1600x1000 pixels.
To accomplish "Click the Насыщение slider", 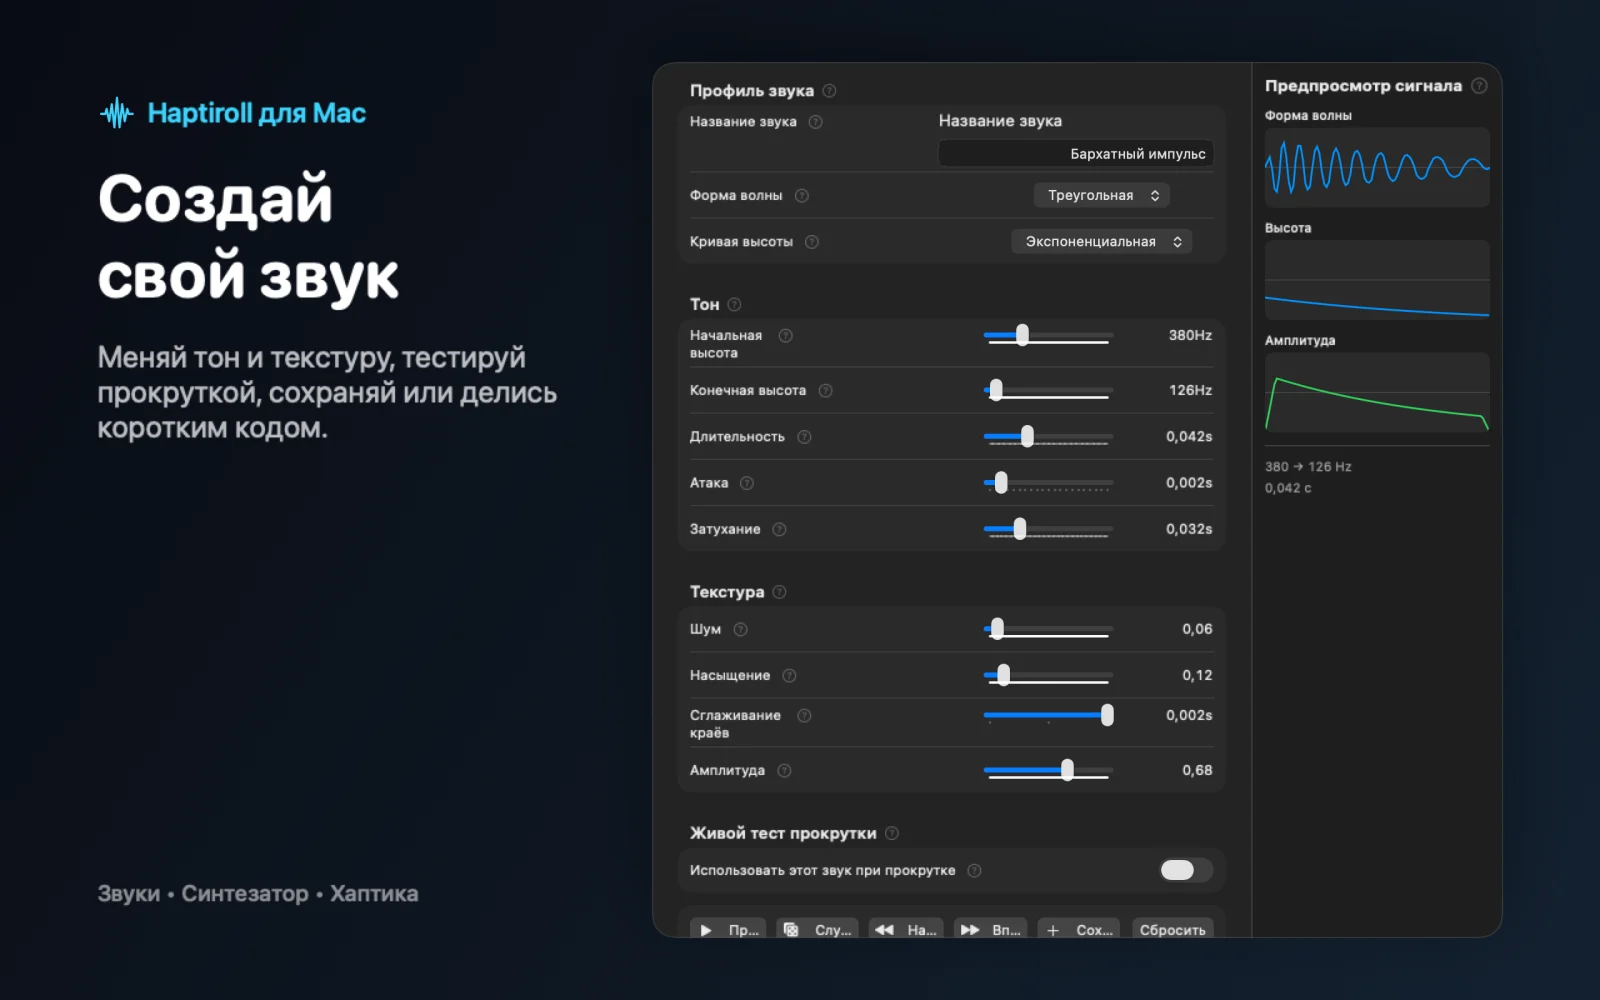I will click(x=1048, y=676).
